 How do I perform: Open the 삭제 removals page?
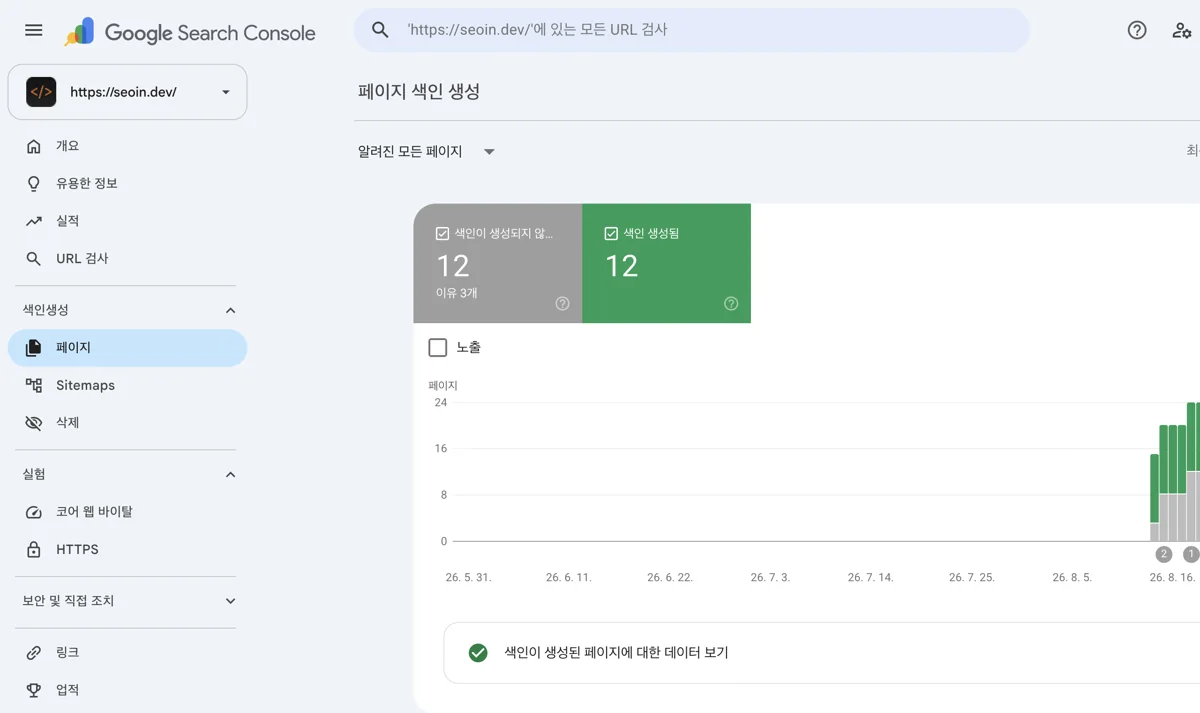pos(127,423)
